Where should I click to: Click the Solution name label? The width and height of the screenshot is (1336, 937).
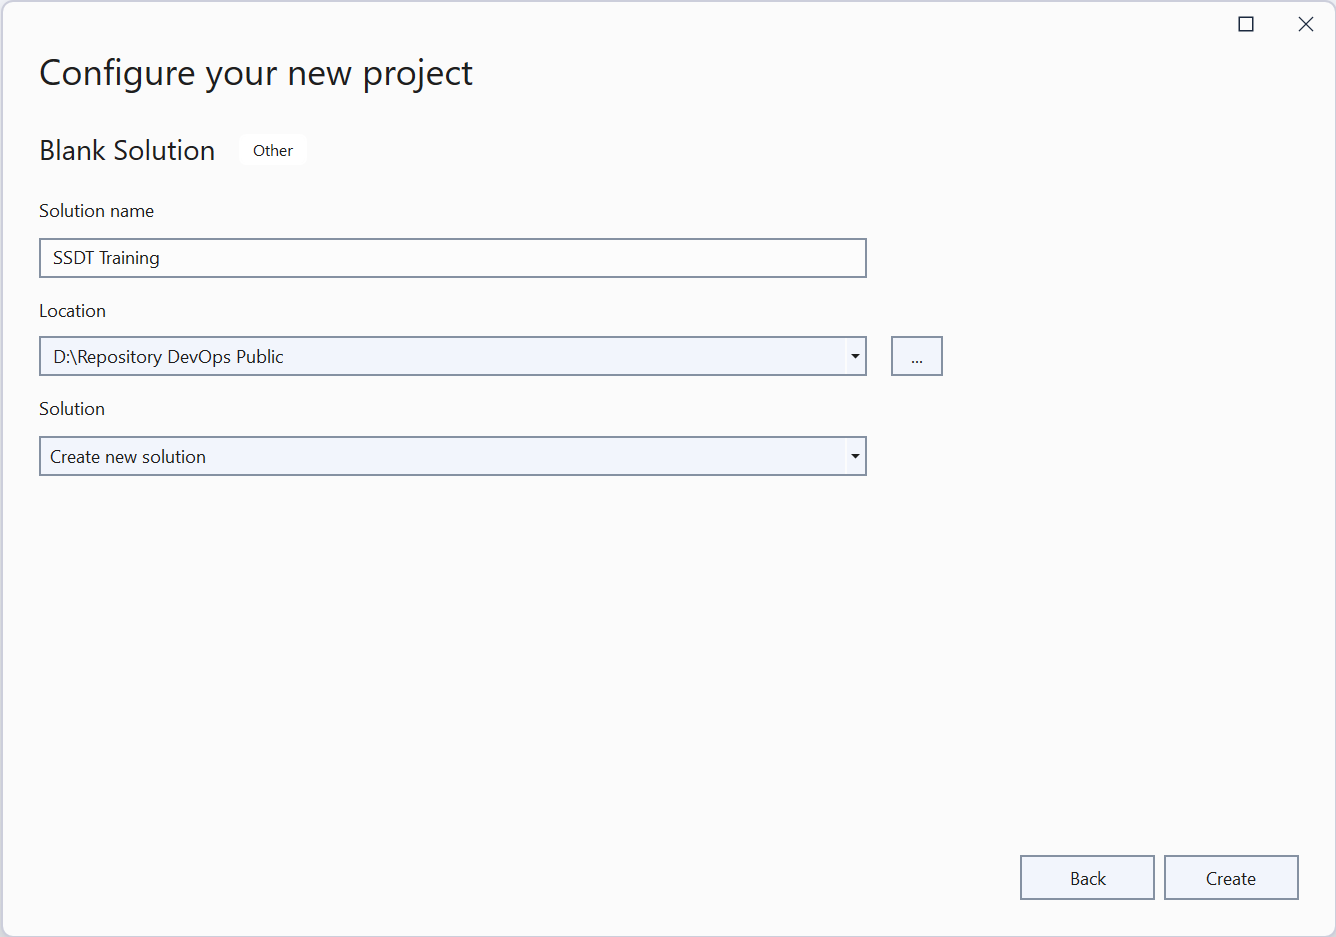point(96,211)
